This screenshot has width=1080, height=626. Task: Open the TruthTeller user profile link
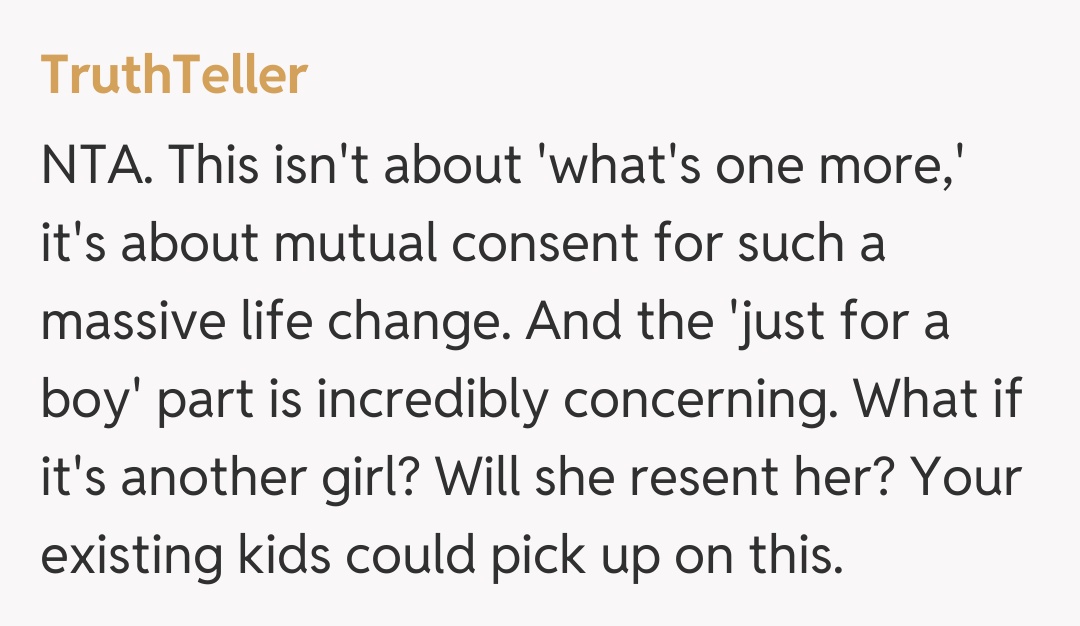coord(174,76)
